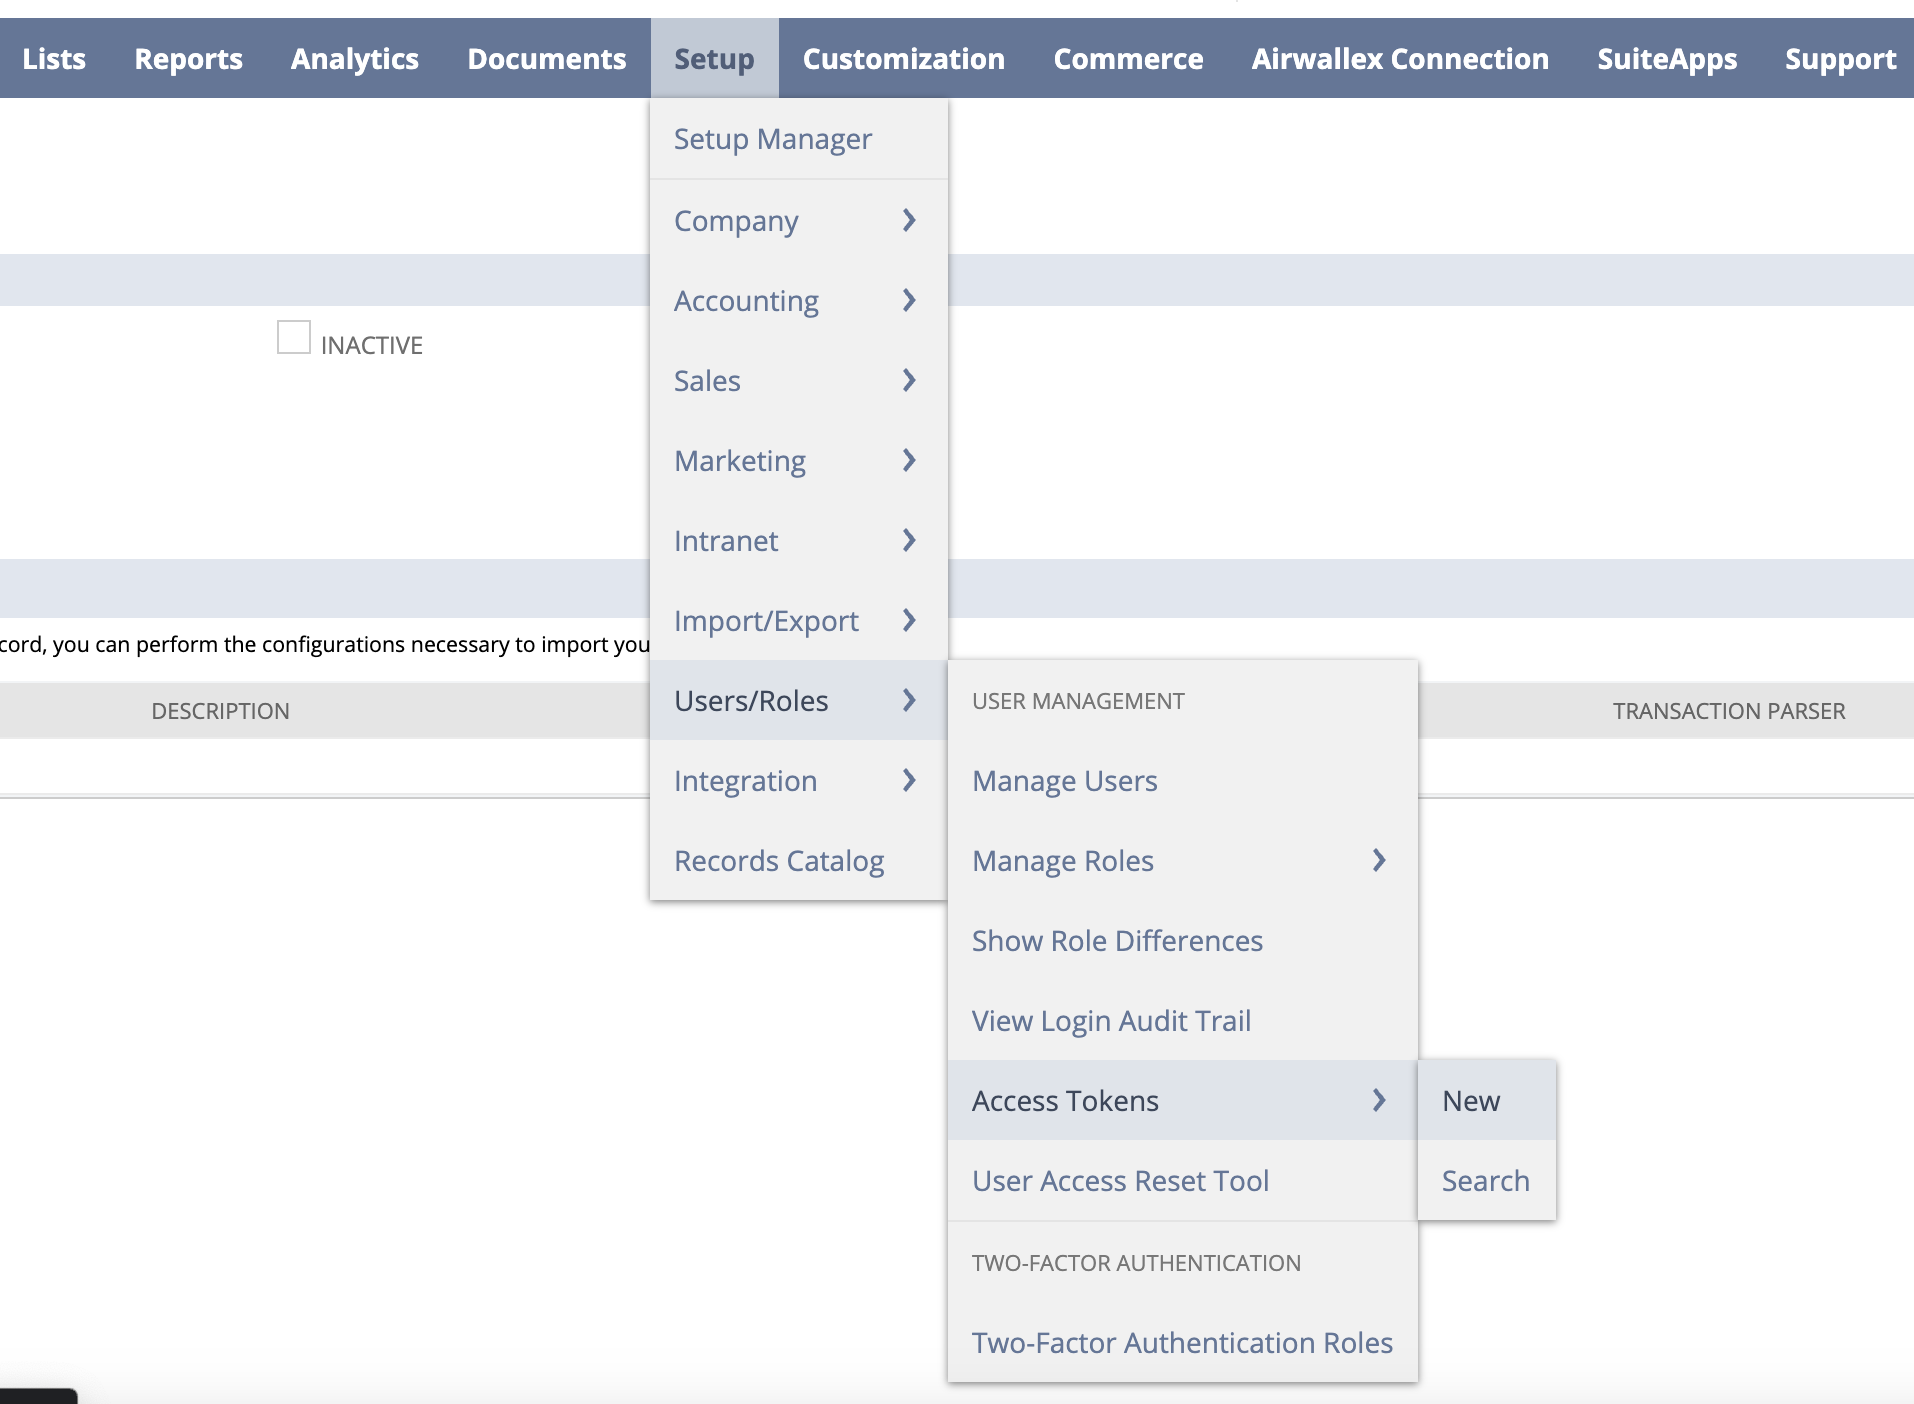The height and width of the screenshot is (1404, 1914).
Task: Check the Inactive checkbox
Action: (x=294, y=338)
